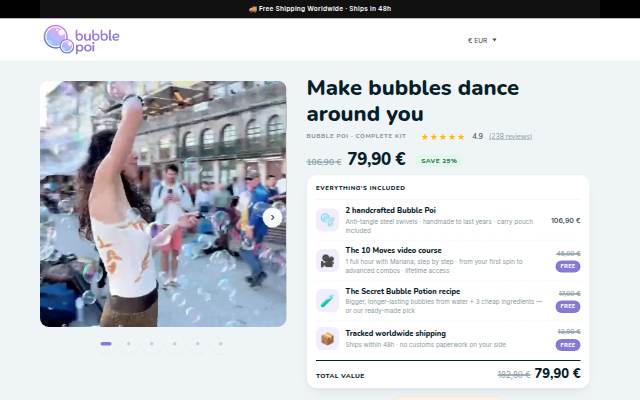This screenshot has width=640, height=400.
Task: Click FREE badge for video course
Action: (x=568, y=266)
